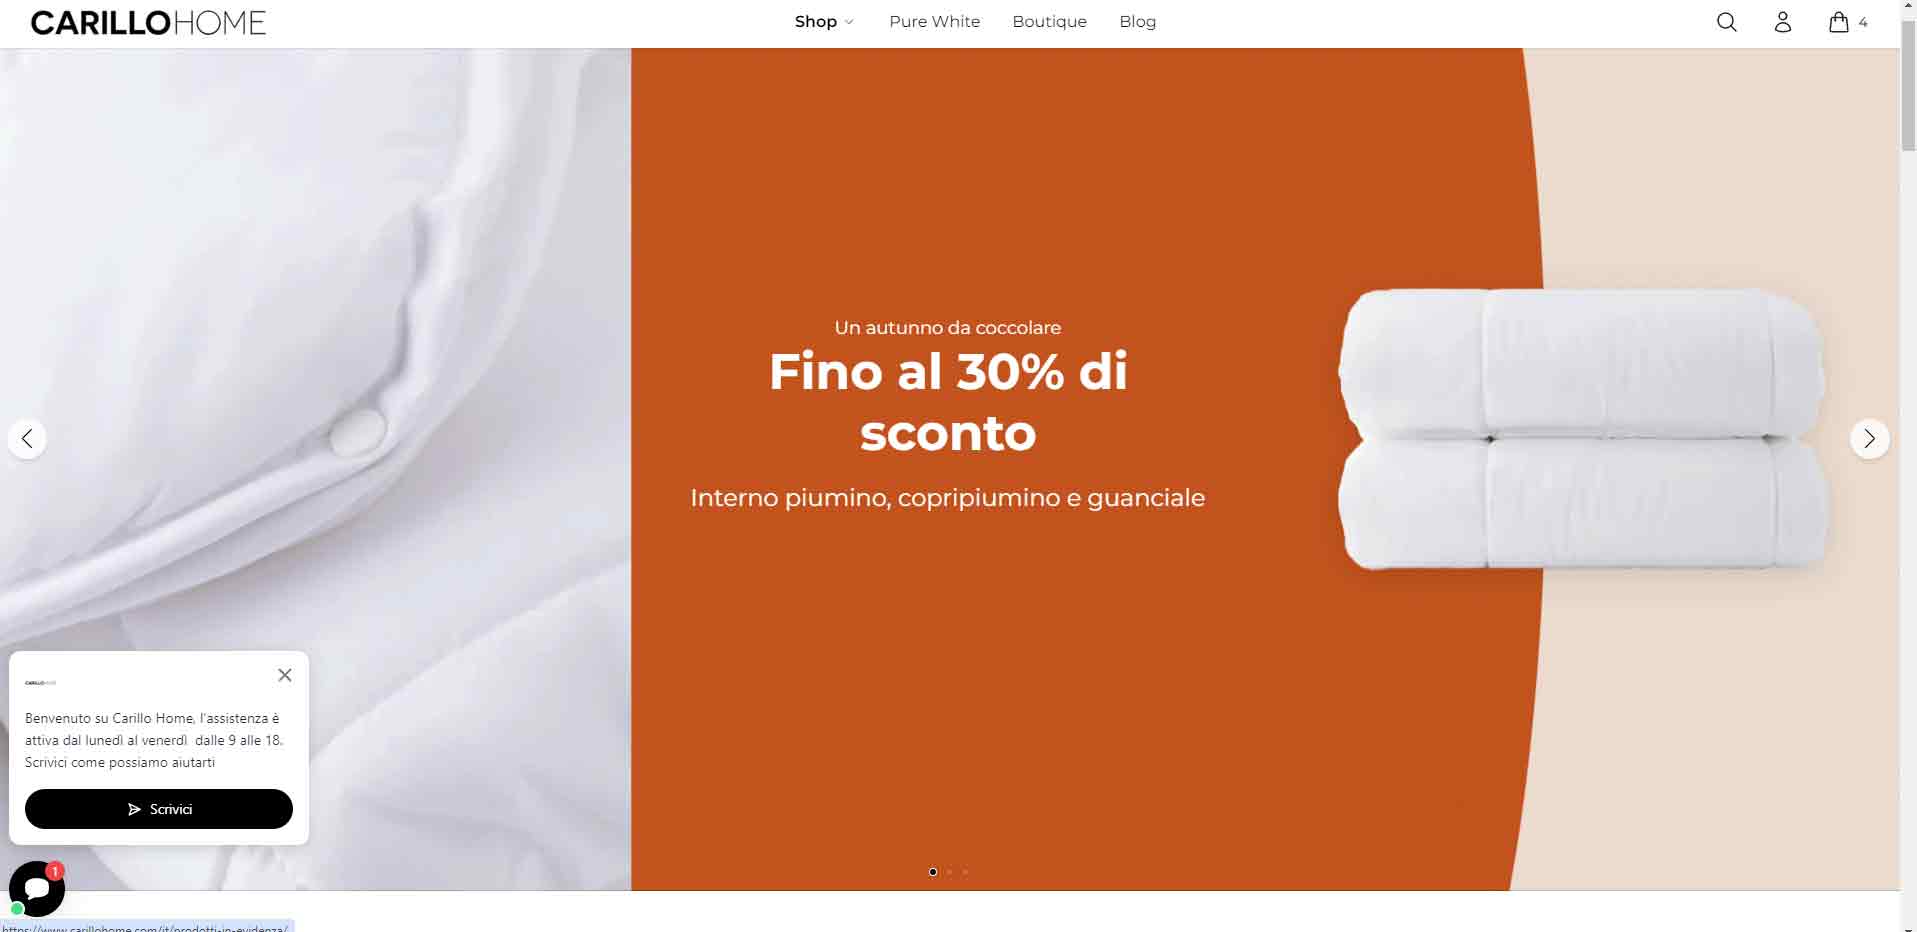Click the Fino al 30% di sconto banner

(x=948, y=402)
